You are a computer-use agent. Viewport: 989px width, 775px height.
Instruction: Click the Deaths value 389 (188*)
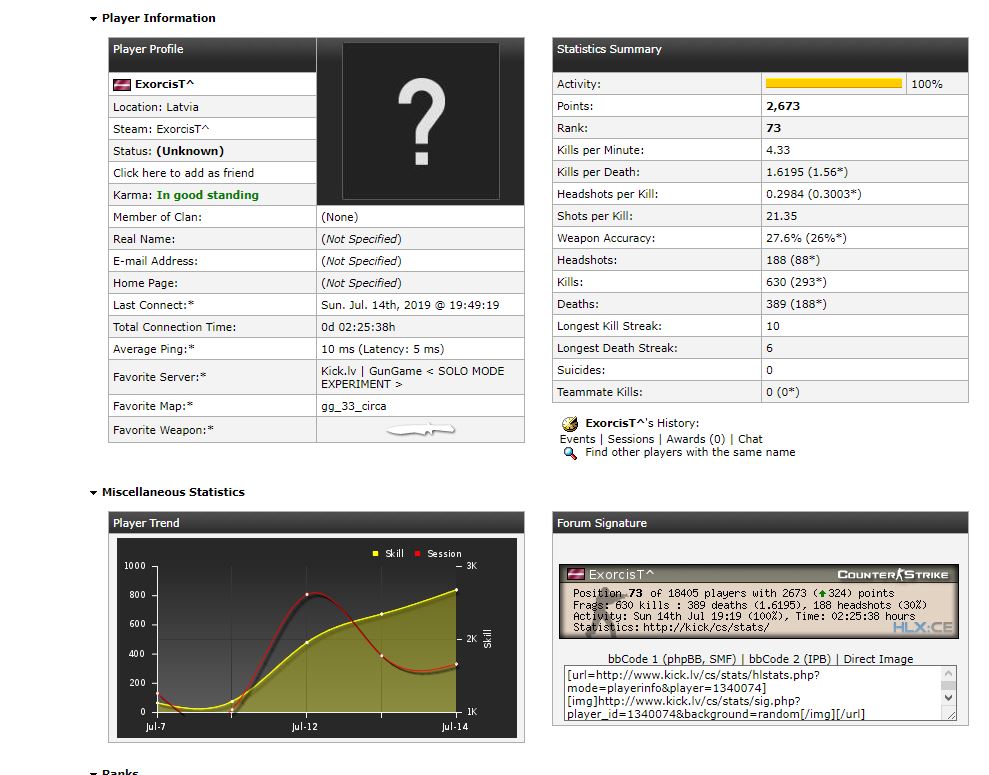point(796,304)
